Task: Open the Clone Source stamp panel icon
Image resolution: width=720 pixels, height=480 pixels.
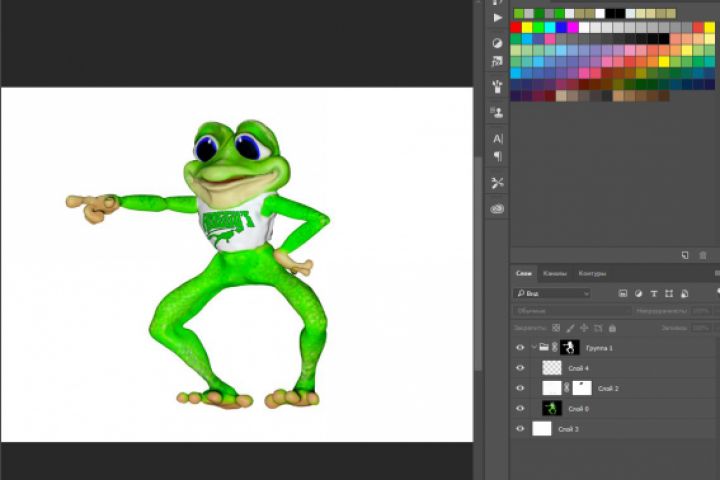Action: pyautogui.click(x=497, y=113)
